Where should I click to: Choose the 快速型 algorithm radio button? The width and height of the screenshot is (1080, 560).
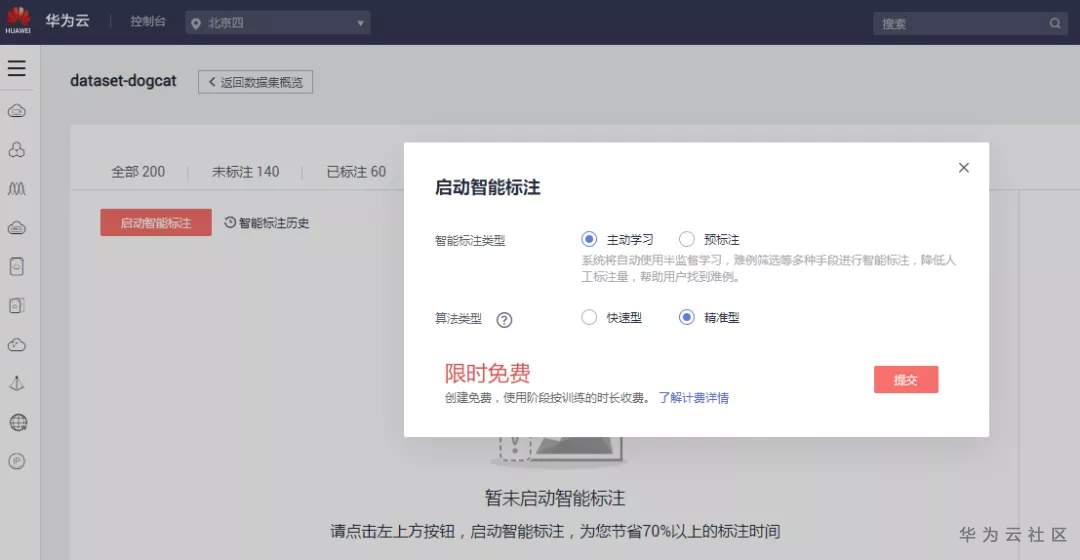pyautogui.click(x=589, y=317)
